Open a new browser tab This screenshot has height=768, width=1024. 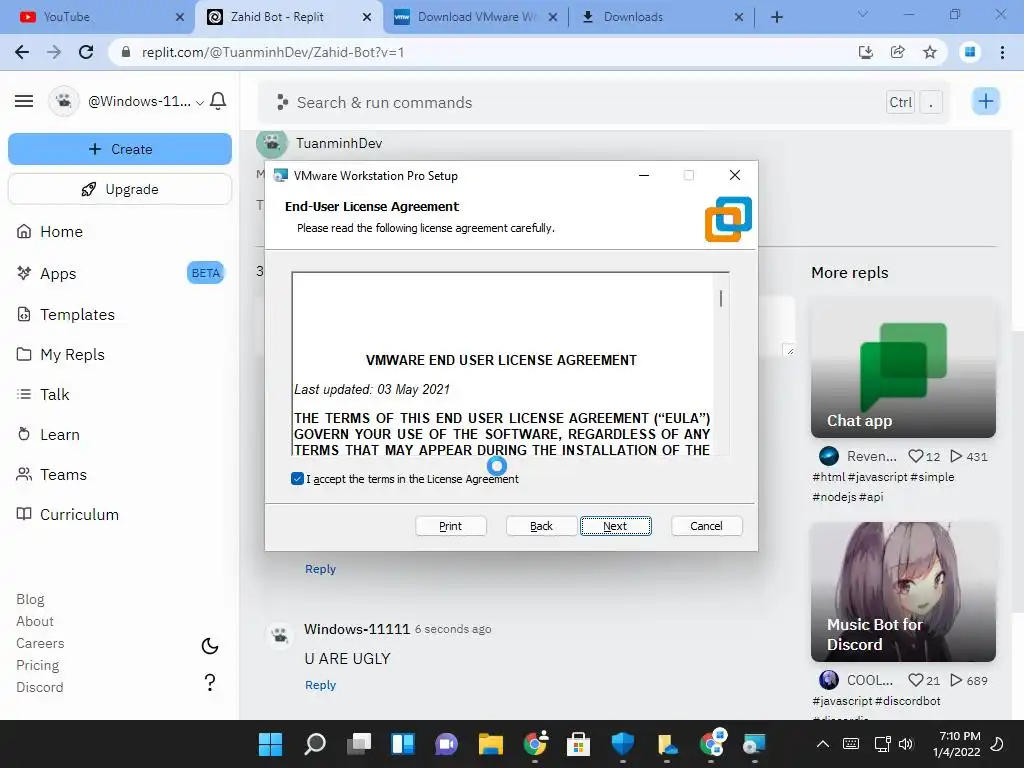coord(776,17)
